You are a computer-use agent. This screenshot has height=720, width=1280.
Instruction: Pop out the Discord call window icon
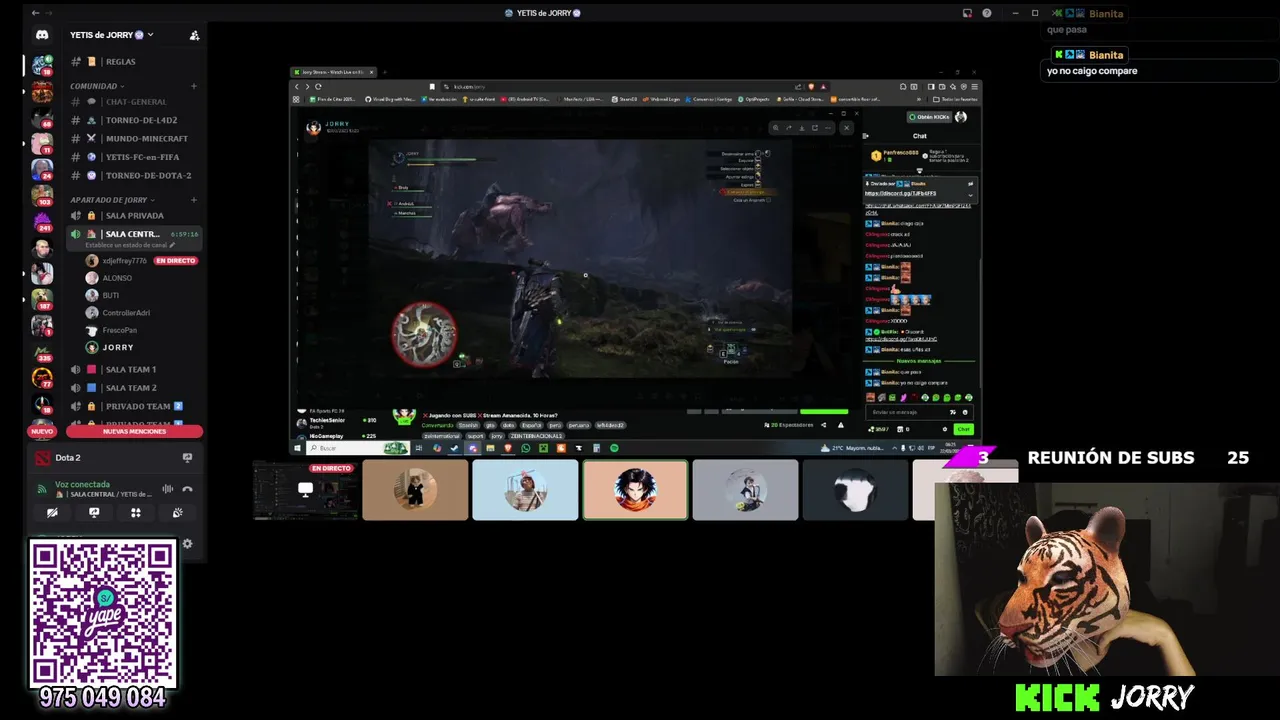pyautogui.click(x=967, y=13)
